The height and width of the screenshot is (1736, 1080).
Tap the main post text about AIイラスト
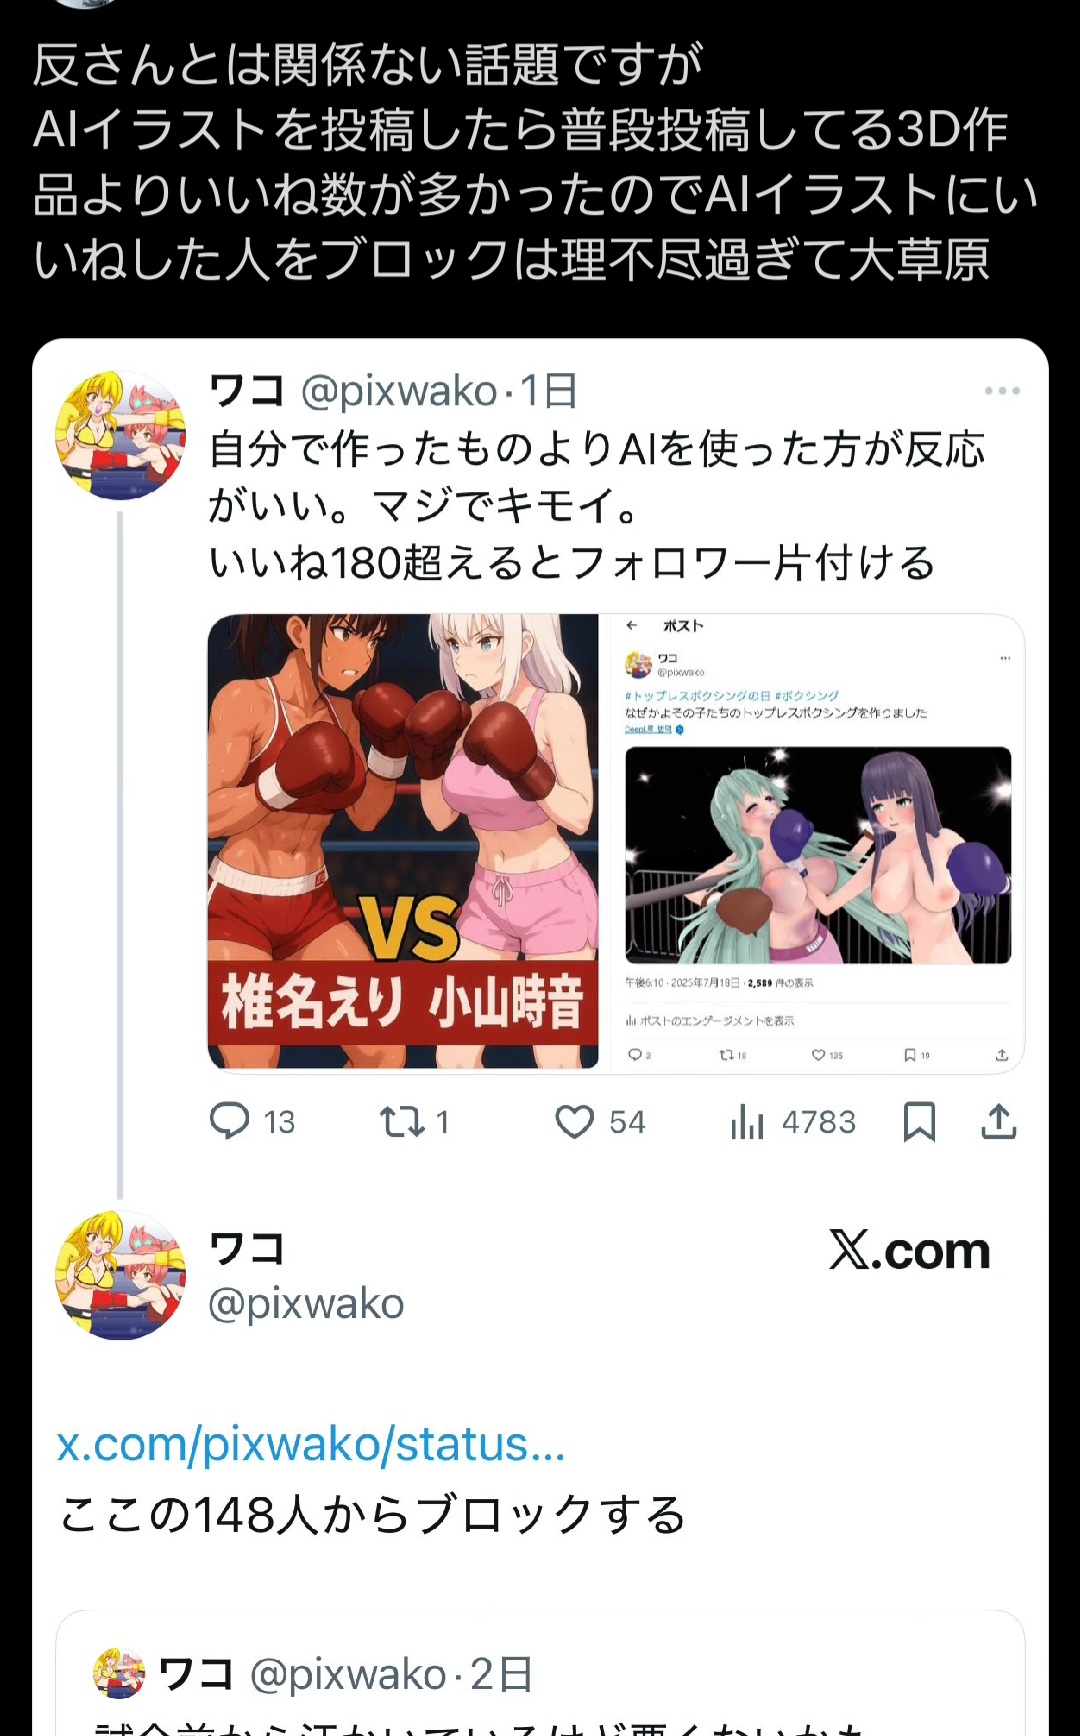[x=536, y=162]
